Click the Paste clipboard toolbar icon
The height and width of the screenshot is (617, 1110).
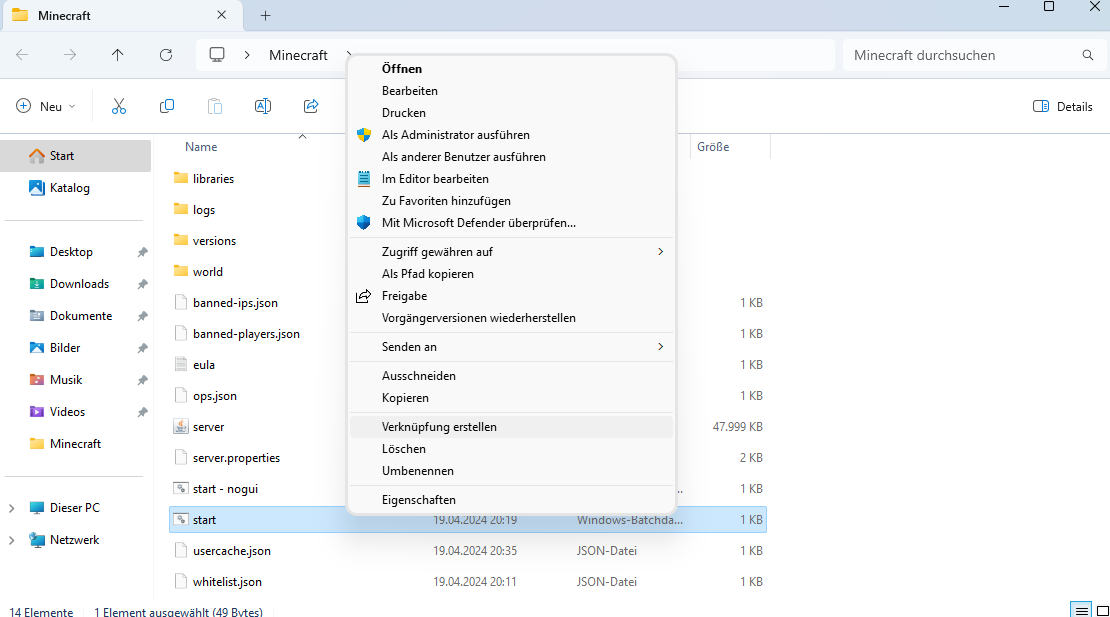pyautogui.click(x=214, y=106)
